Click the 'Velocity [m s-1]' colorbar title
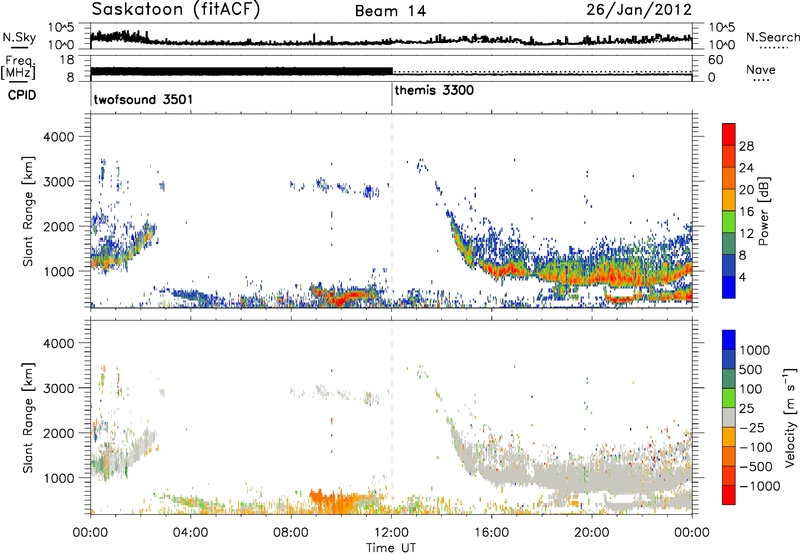Viewport: 800px width, 554px height. coord(790,416)
